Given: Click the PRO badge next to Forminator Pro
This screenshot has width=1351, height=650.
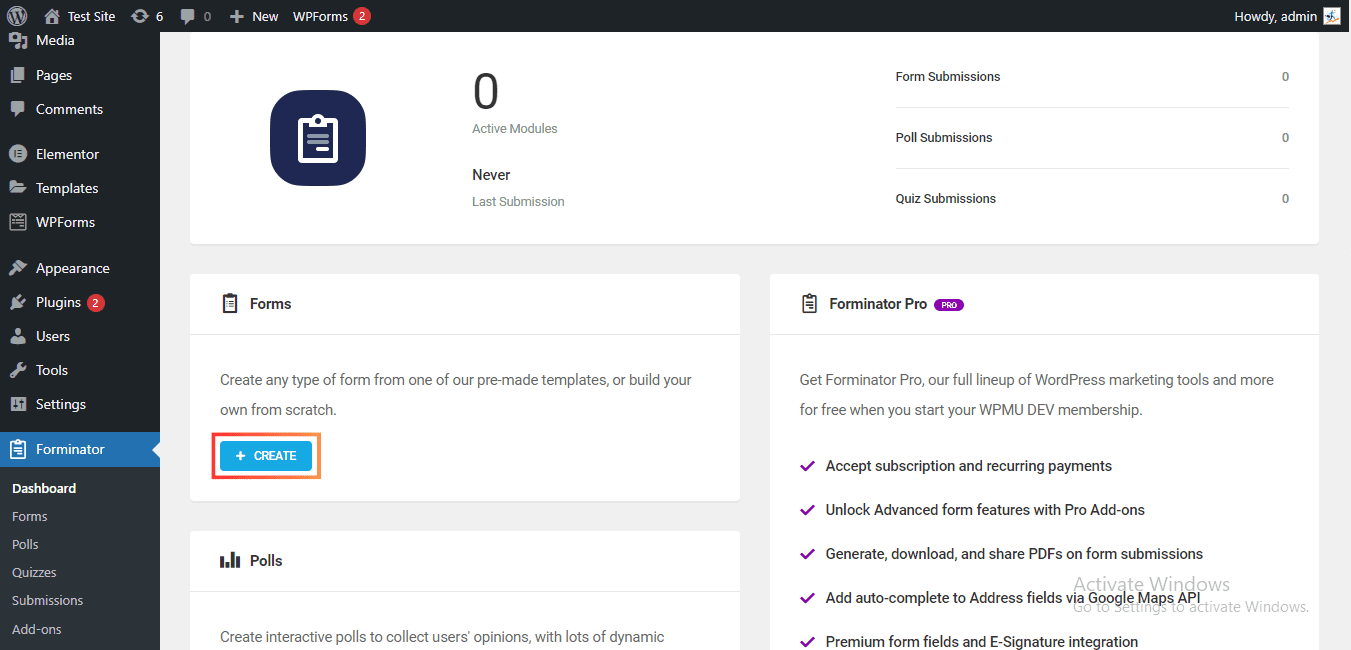Looking at the screenshot, I should point(948,304).
